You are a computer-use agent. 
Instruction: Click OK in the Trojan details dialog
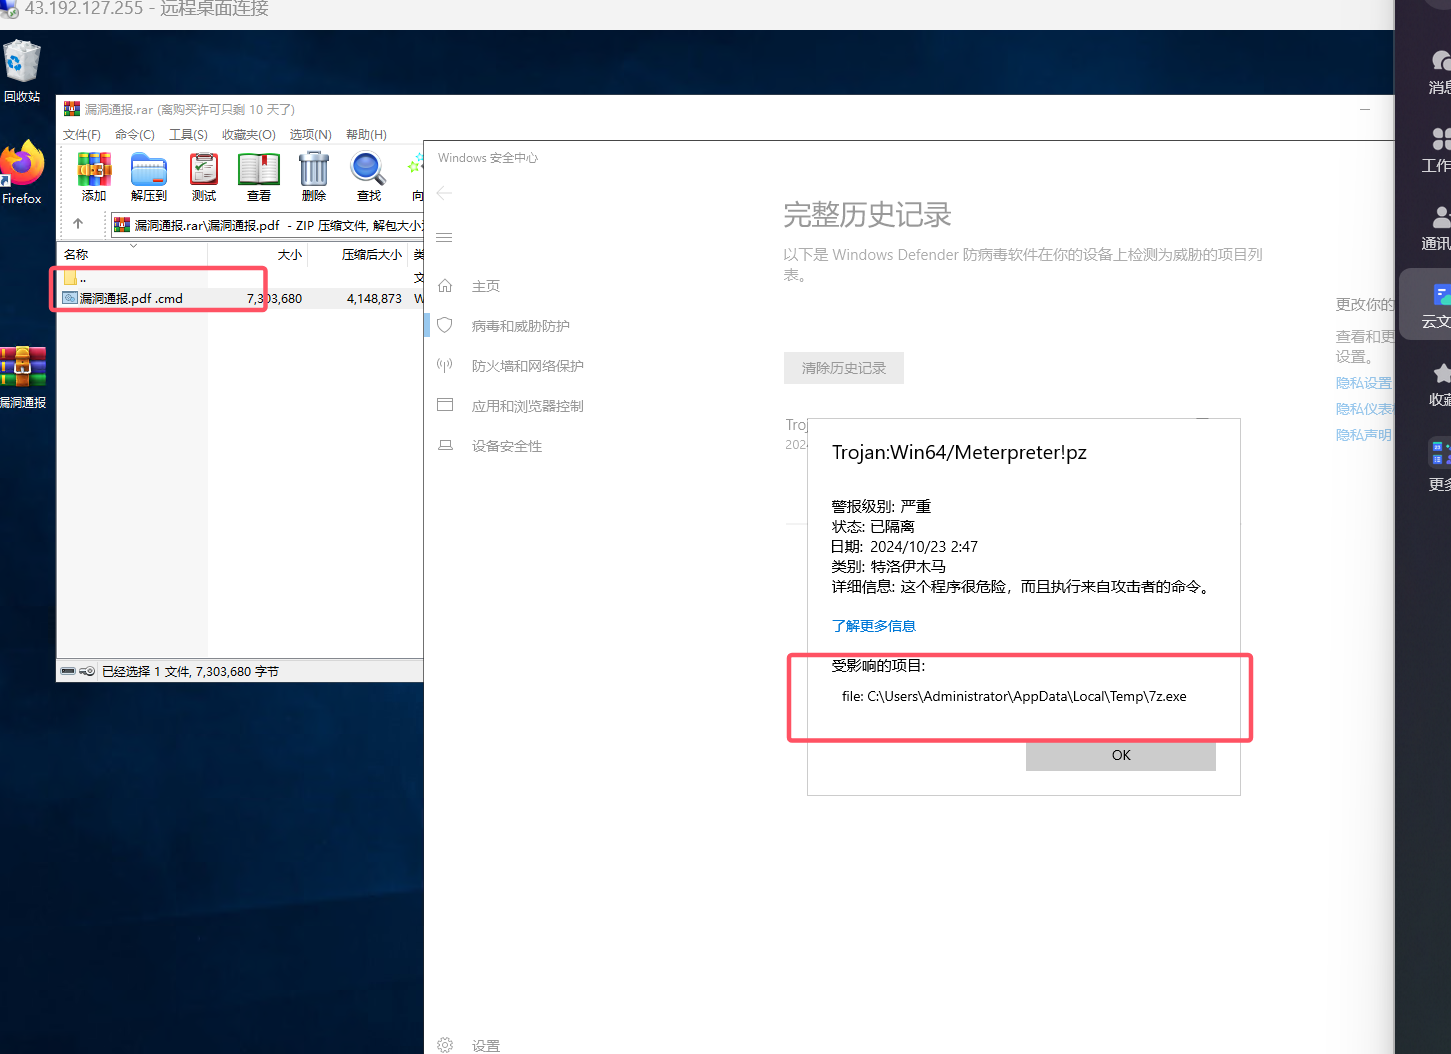(1121, 755)
